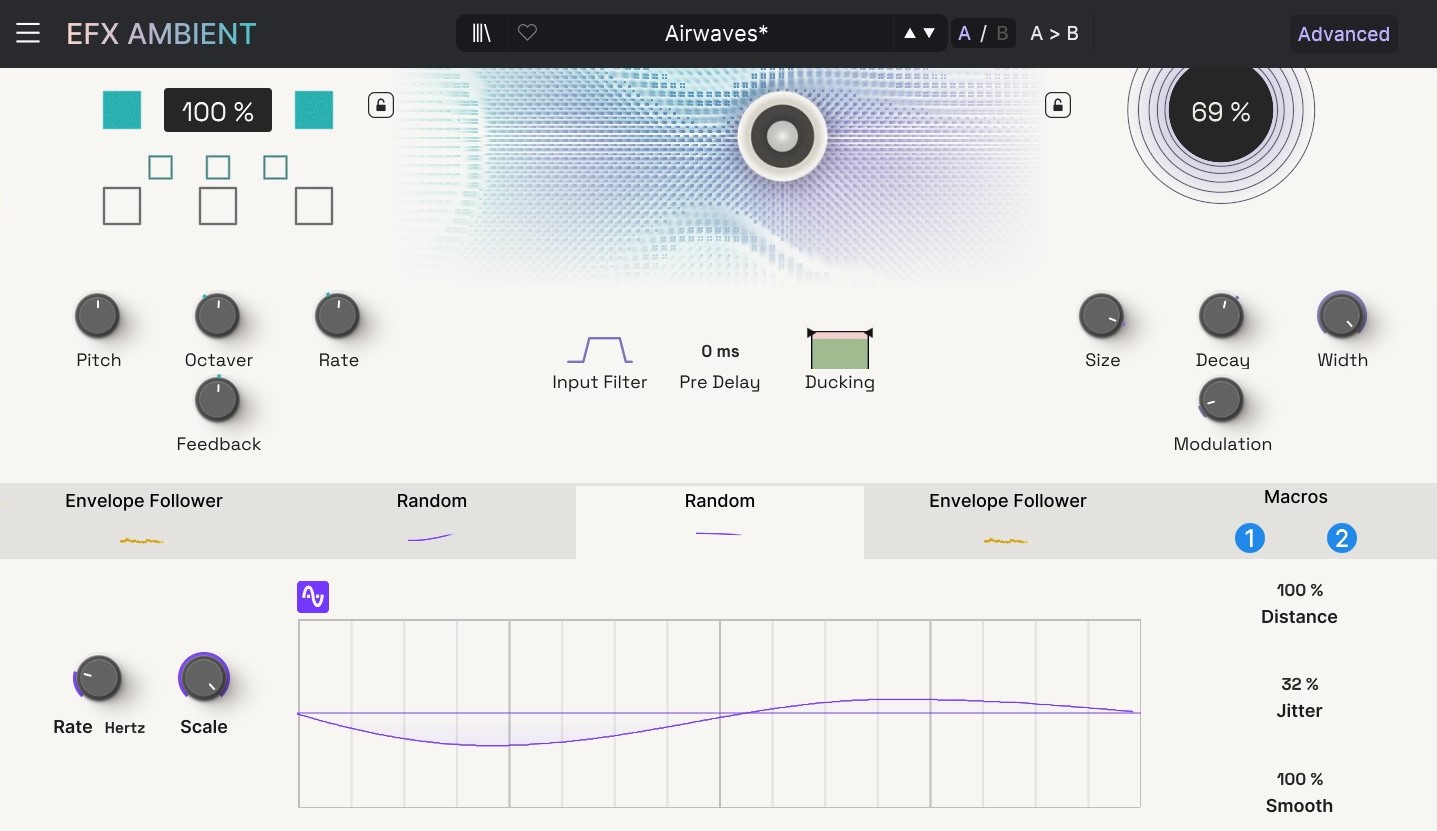Open the preset library browser

(x=482, y=33)
